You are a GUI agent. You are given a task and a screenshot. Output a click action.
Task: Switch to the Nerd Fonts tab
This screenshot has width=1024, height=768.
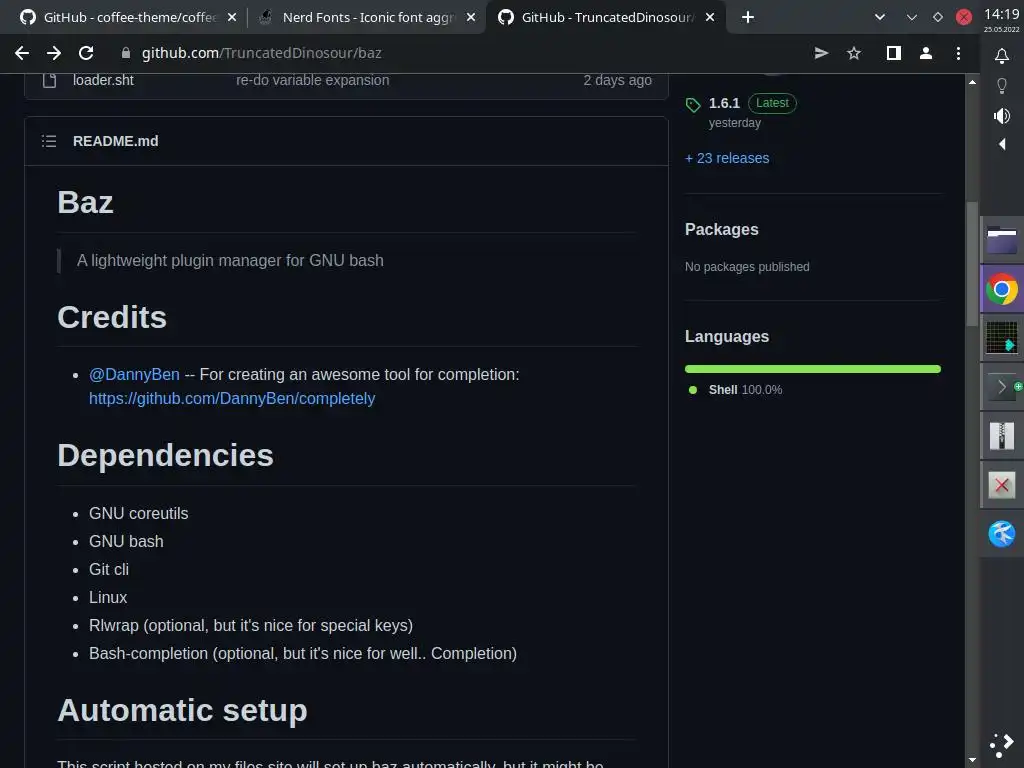[x=366, y=18]
